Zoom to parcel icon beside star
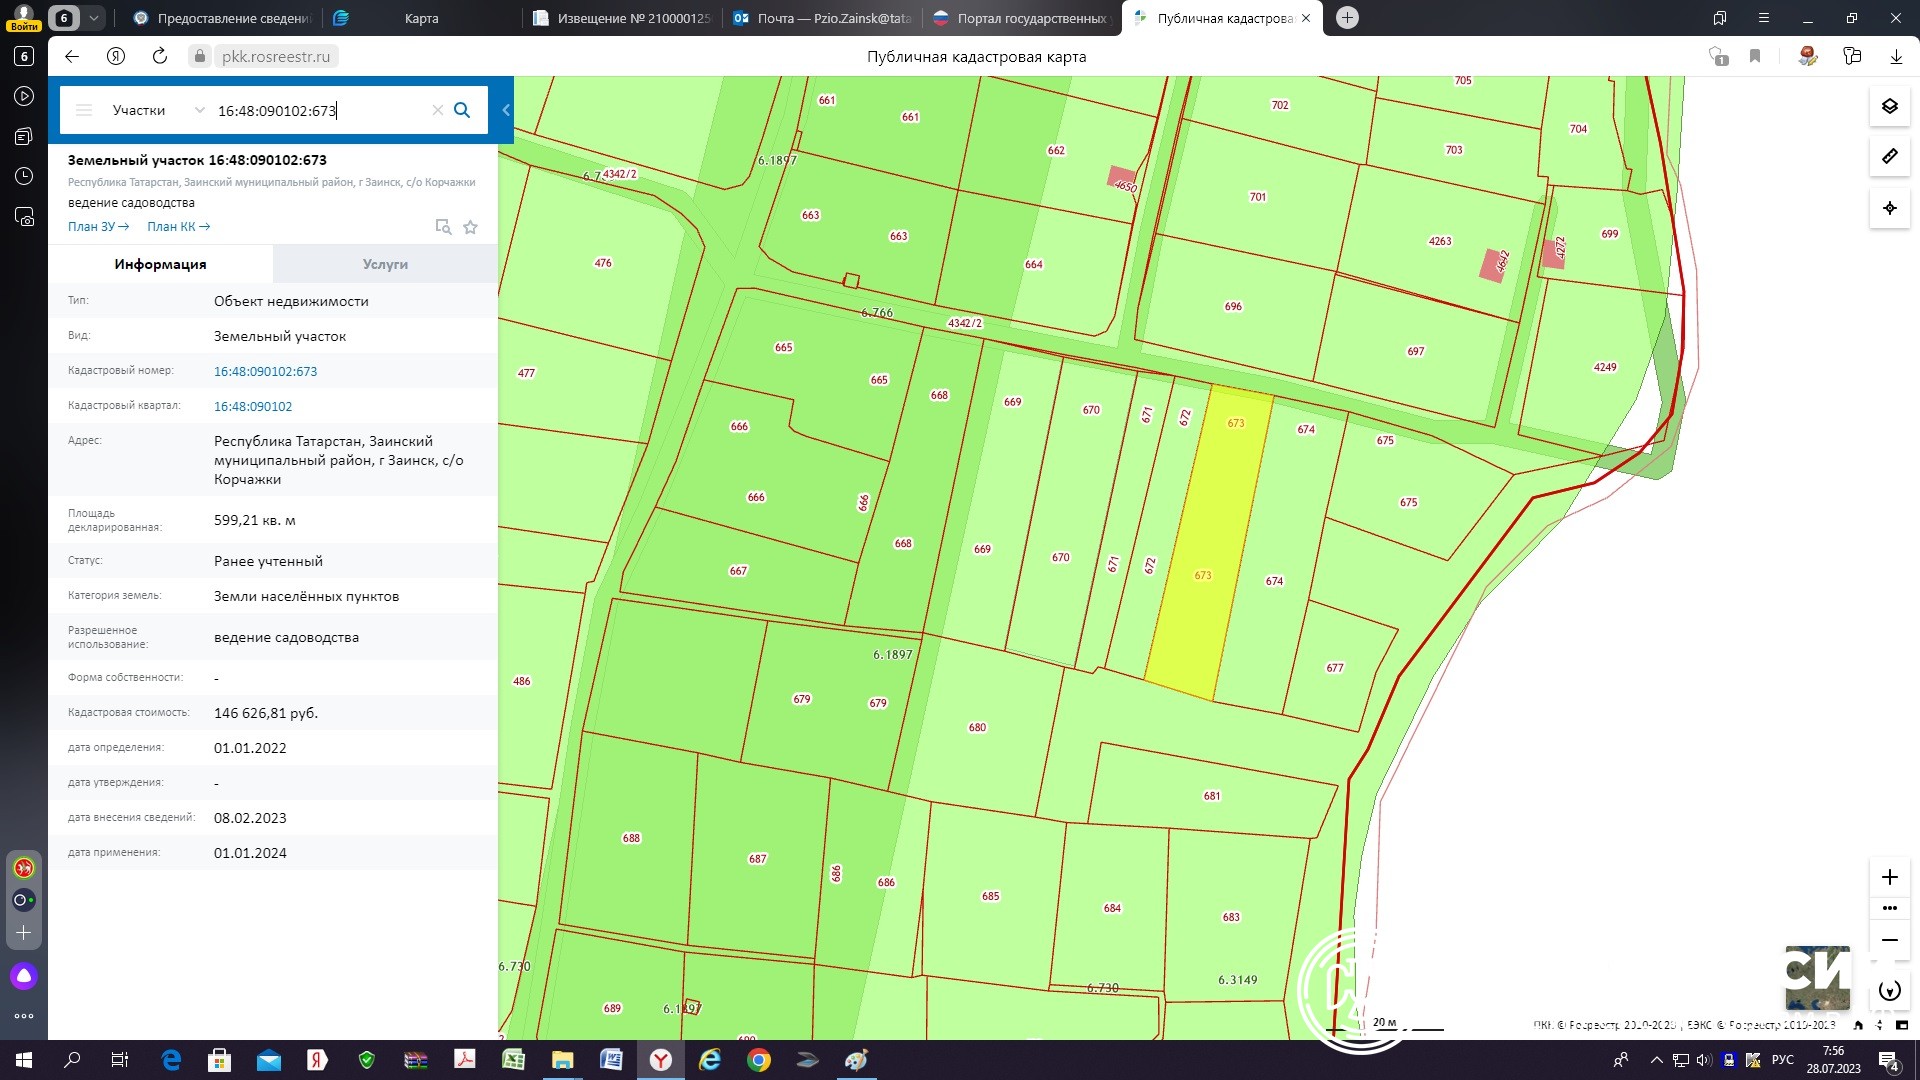Image resolution: width=1920 pixels, height=1080 pixels. 443,227
